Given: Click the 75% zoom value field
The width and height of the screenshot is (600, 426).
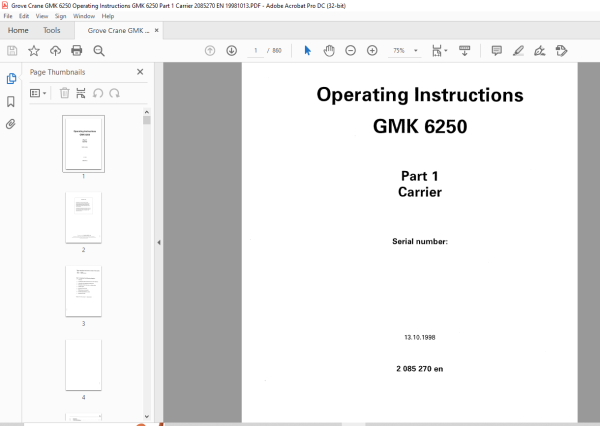Looking at the screenshot, I should coord(399,51).
